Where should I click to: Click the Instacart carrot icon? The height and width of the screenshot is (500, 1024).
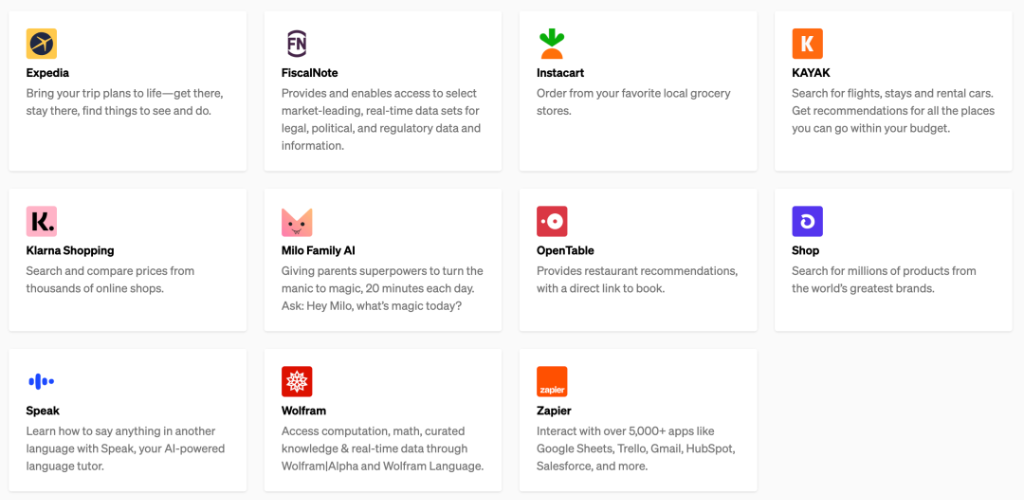point(552,44)
